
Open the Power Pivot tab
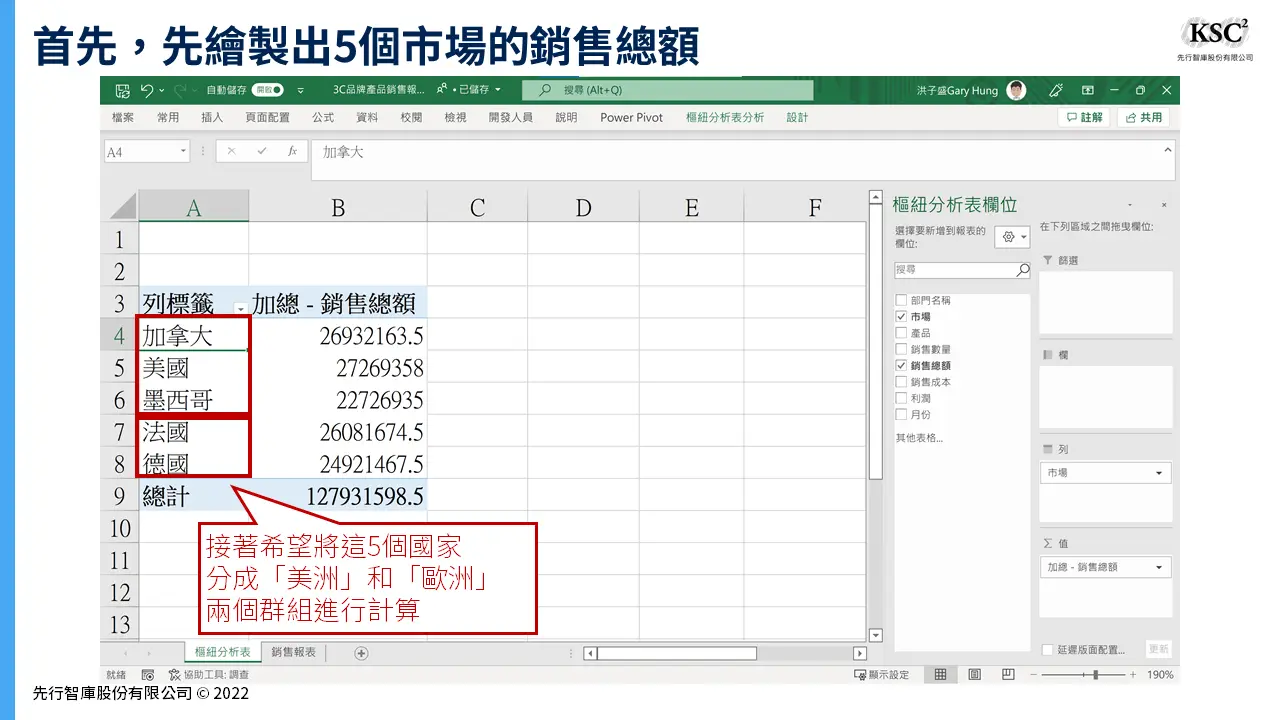631,117
